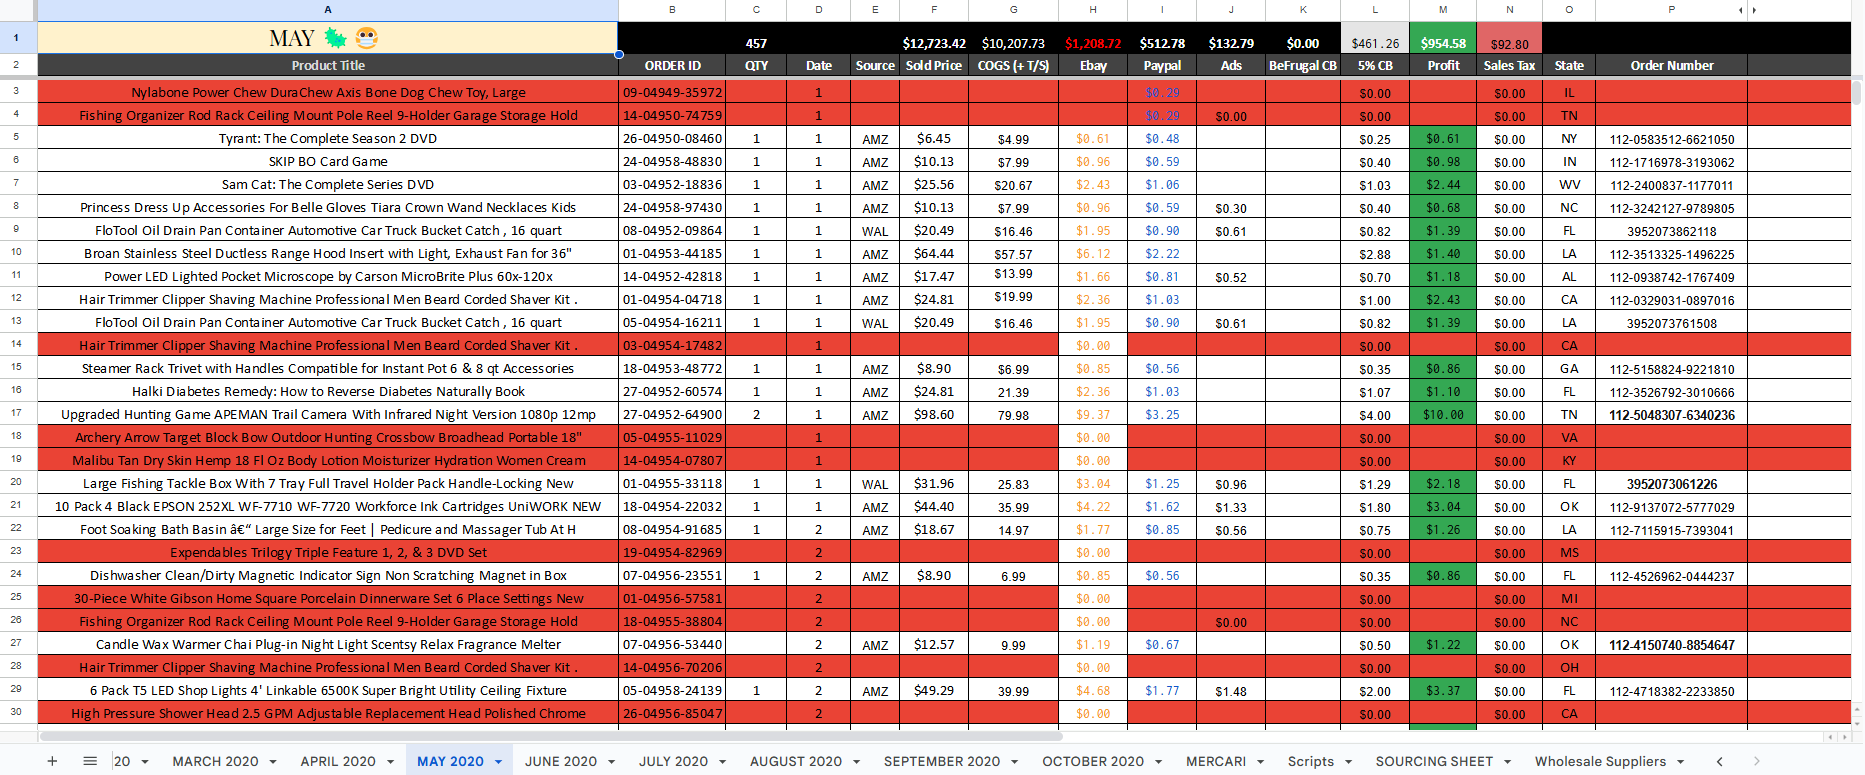Click the horizontal scrollbar's right arrow button
The height and width of the screenshot is (775, 1865).
(1843, 737)
